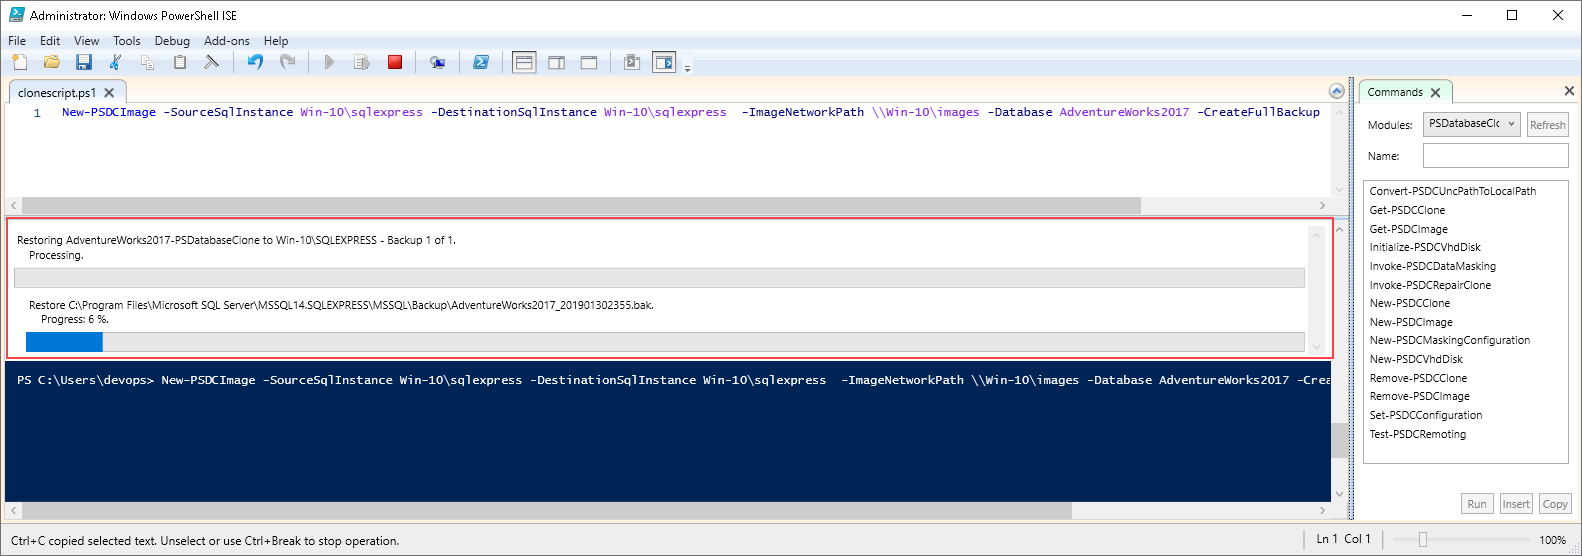Adjust the zoom slider in status bar
This screenshot has height=556, width=1582.
click(1423, 540)
